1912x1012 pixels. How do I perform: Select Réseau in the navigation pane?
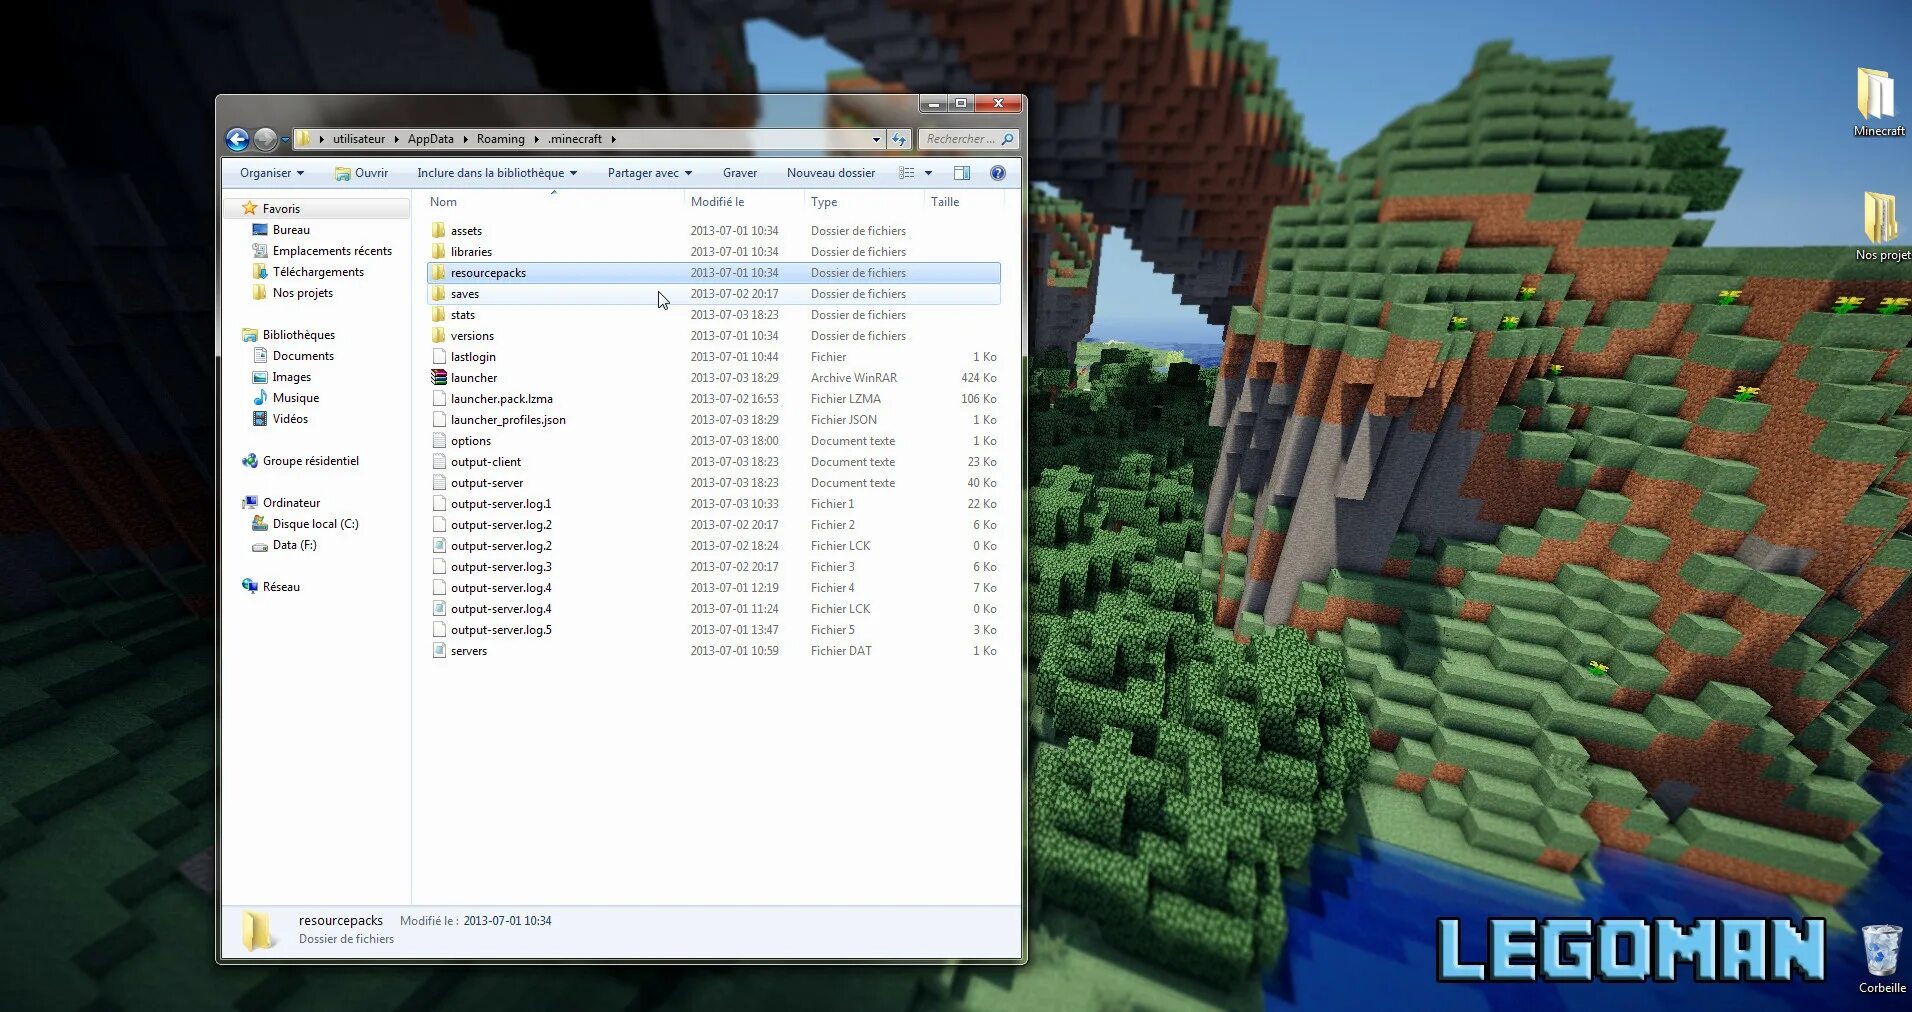(x=281, y=587)
